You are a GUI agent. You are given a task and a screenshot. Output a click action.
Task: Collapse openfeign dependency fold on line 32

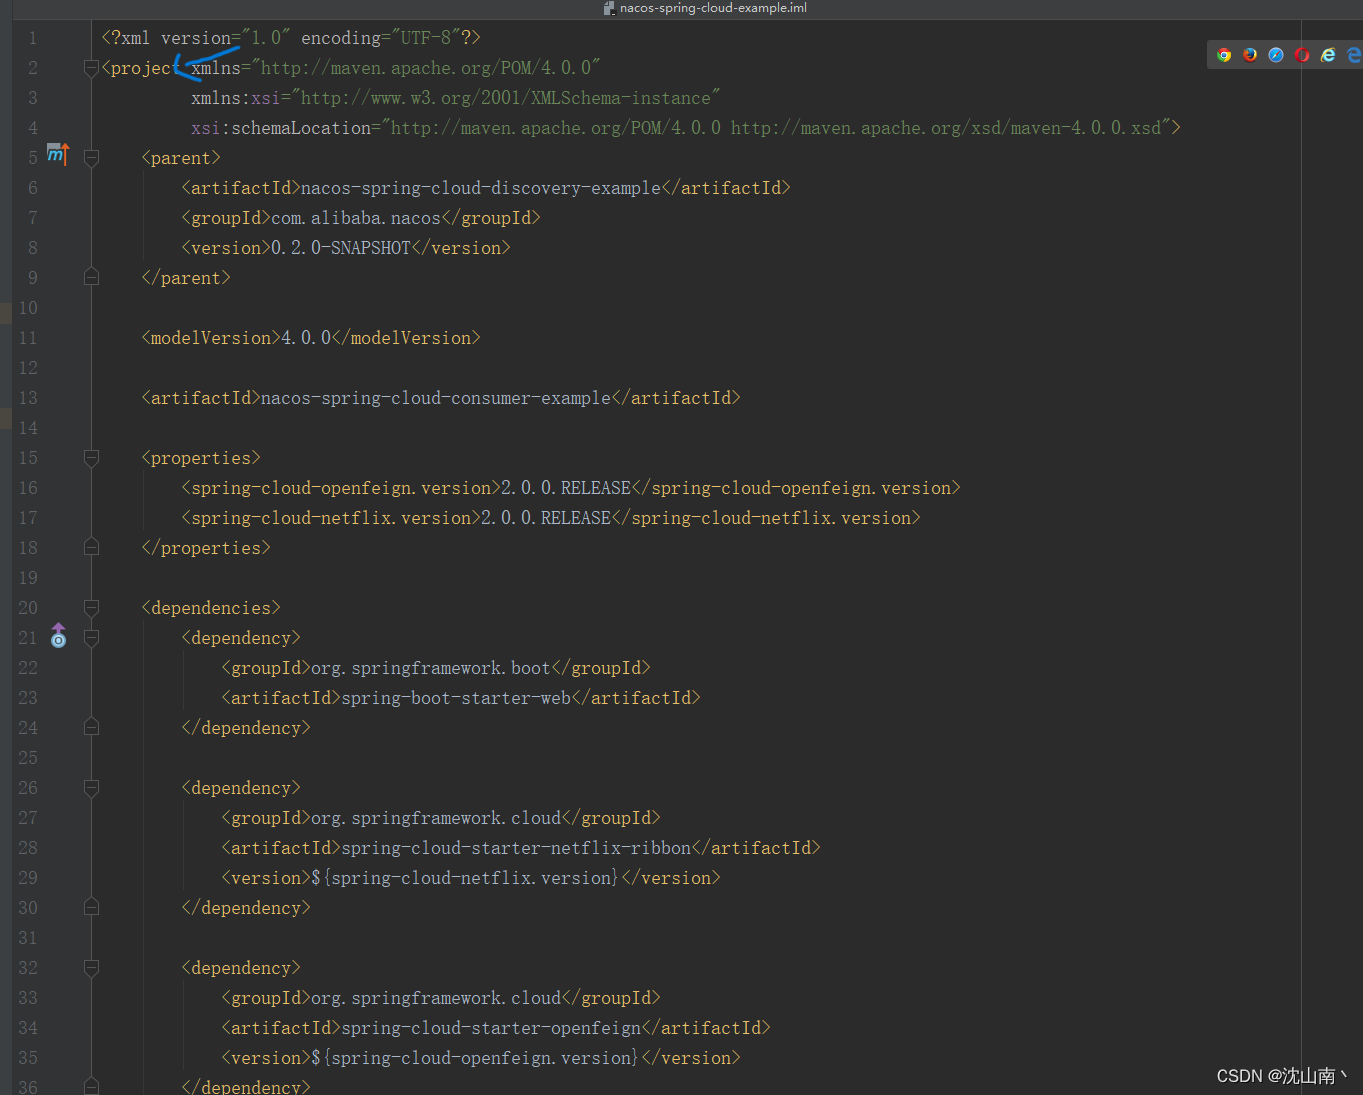point(91,968)
